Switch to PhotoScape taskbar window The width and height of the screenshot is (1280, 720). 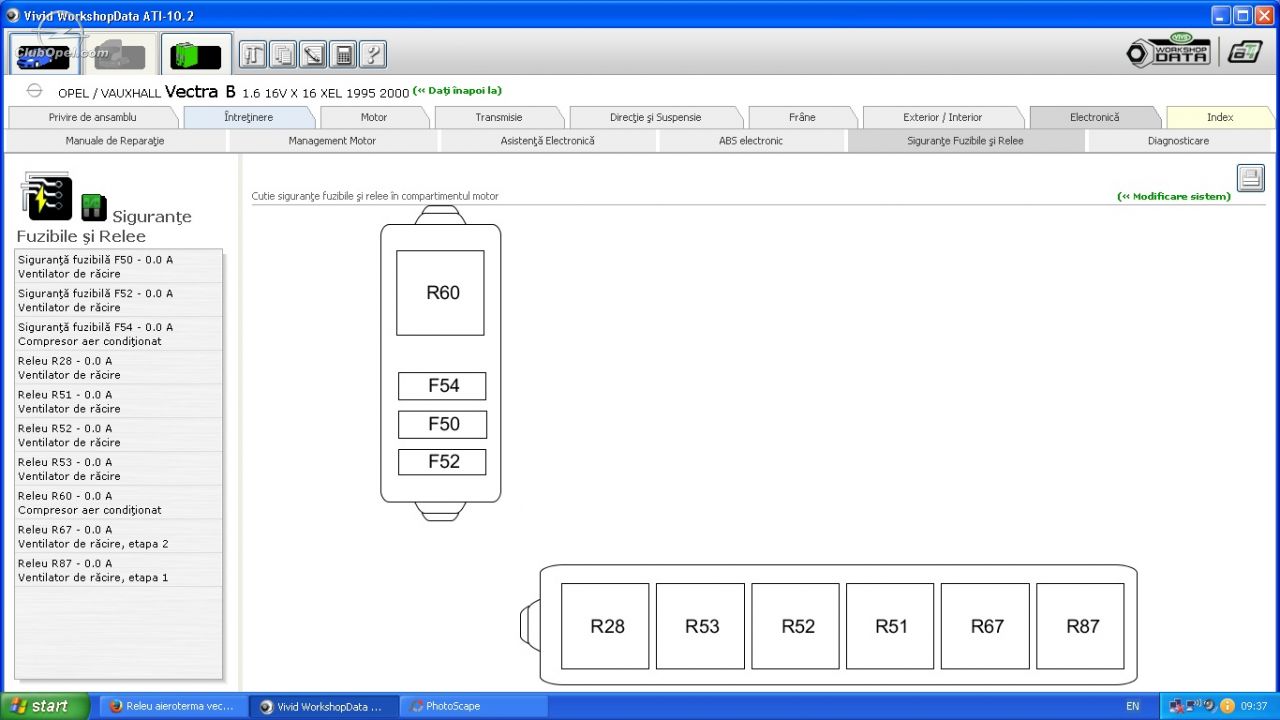[474, 706]
